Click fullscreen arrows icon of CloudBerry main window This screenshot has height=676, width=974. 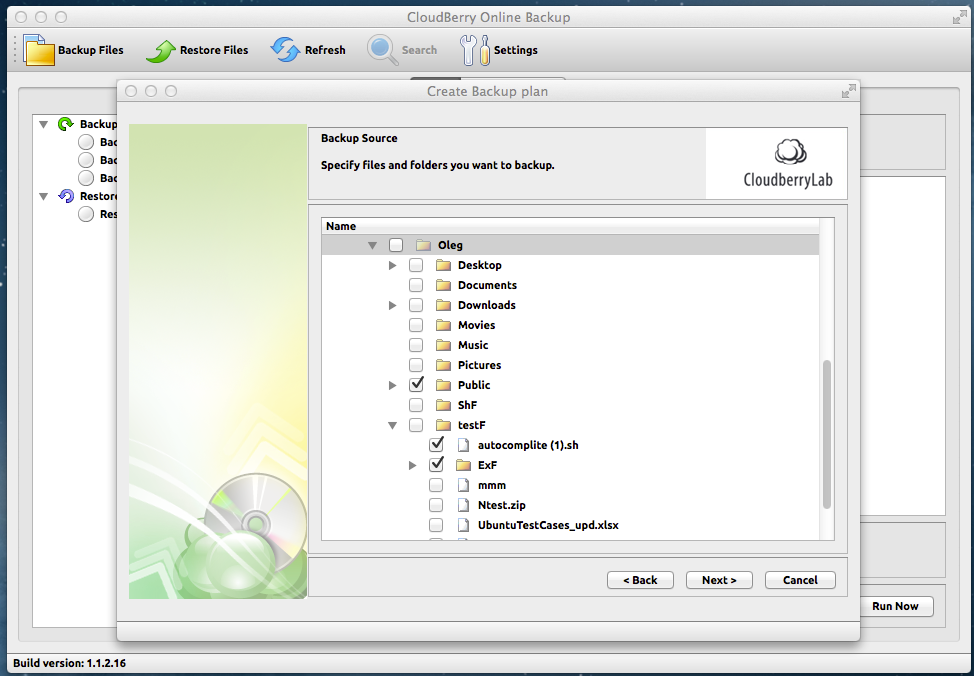(960, 17)
